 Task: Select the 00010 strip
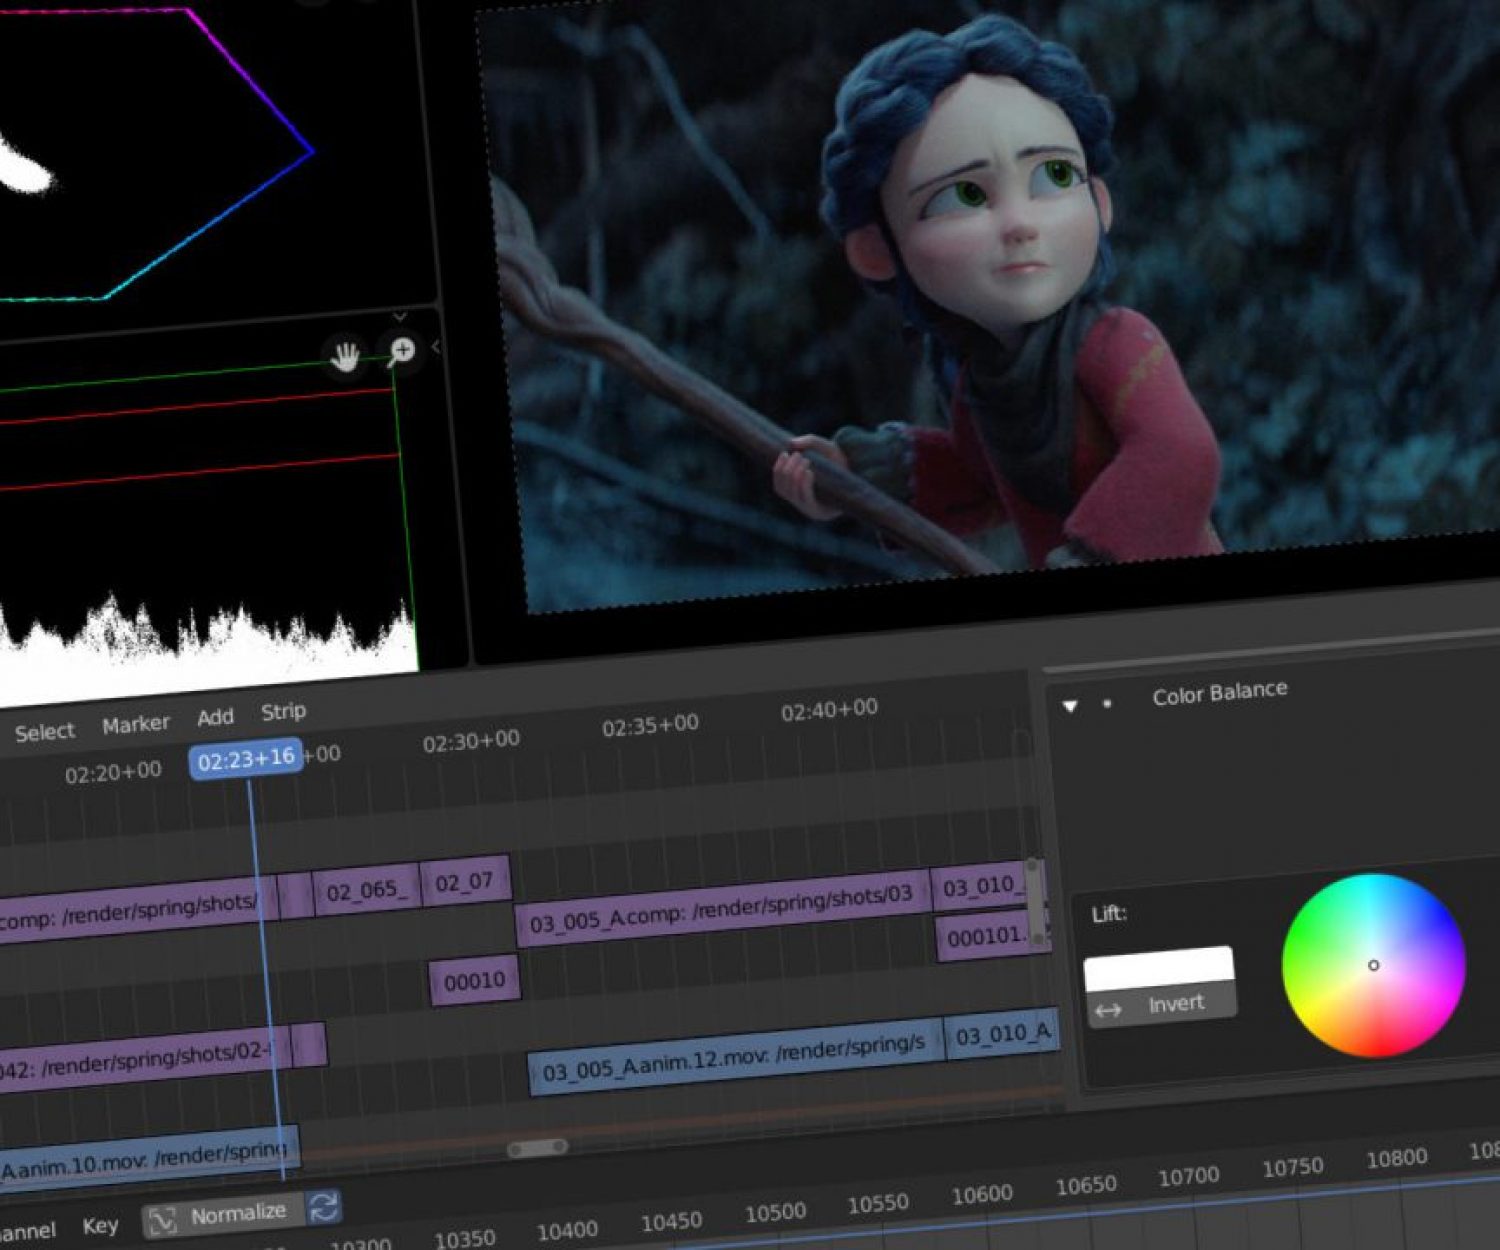pos(474,981)
